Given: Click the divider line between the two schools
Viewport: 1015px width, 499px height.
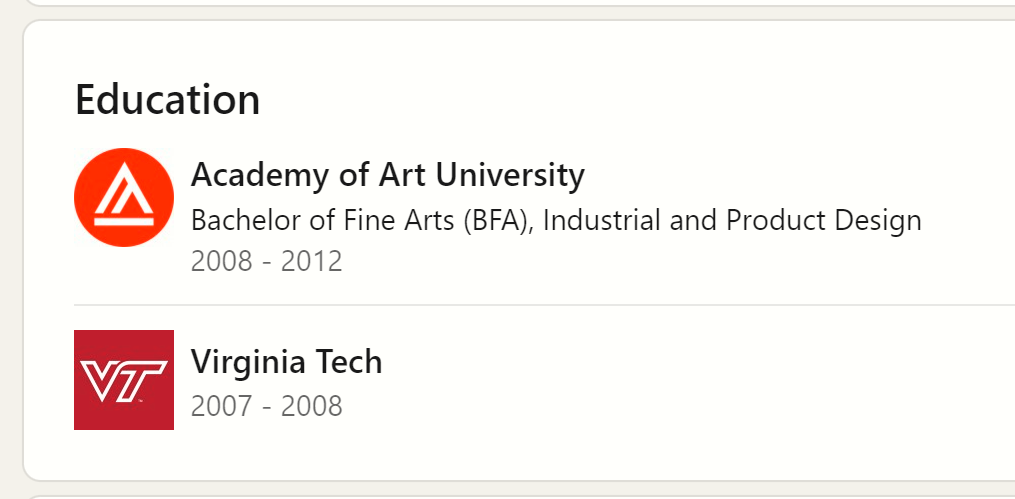Looking at the screenshot, I should [544, 304].
